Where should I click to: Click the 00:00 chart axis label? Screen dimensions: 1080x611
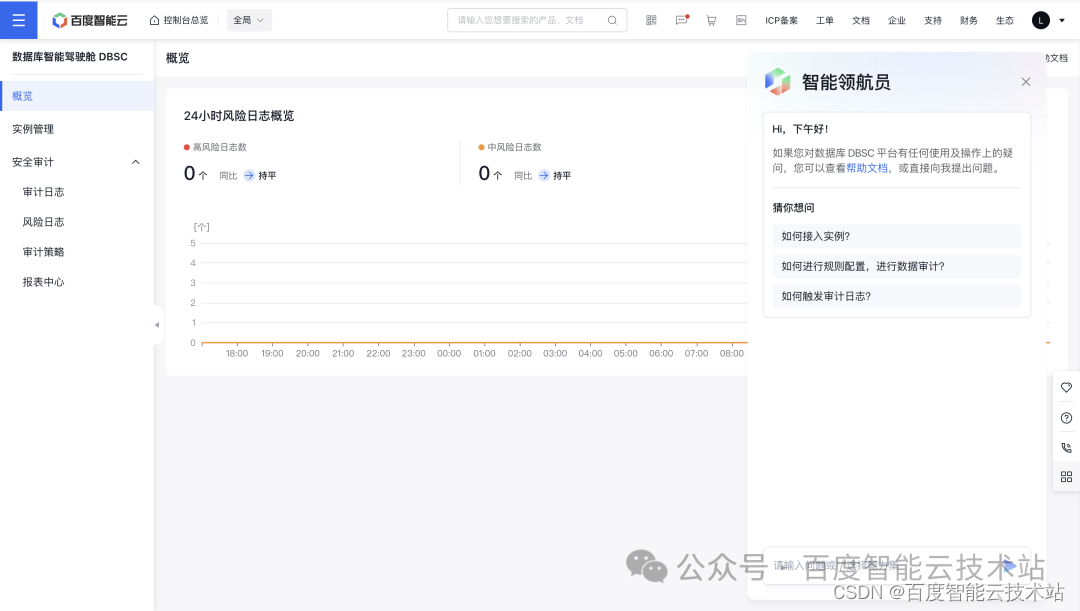tap(449, 353)
